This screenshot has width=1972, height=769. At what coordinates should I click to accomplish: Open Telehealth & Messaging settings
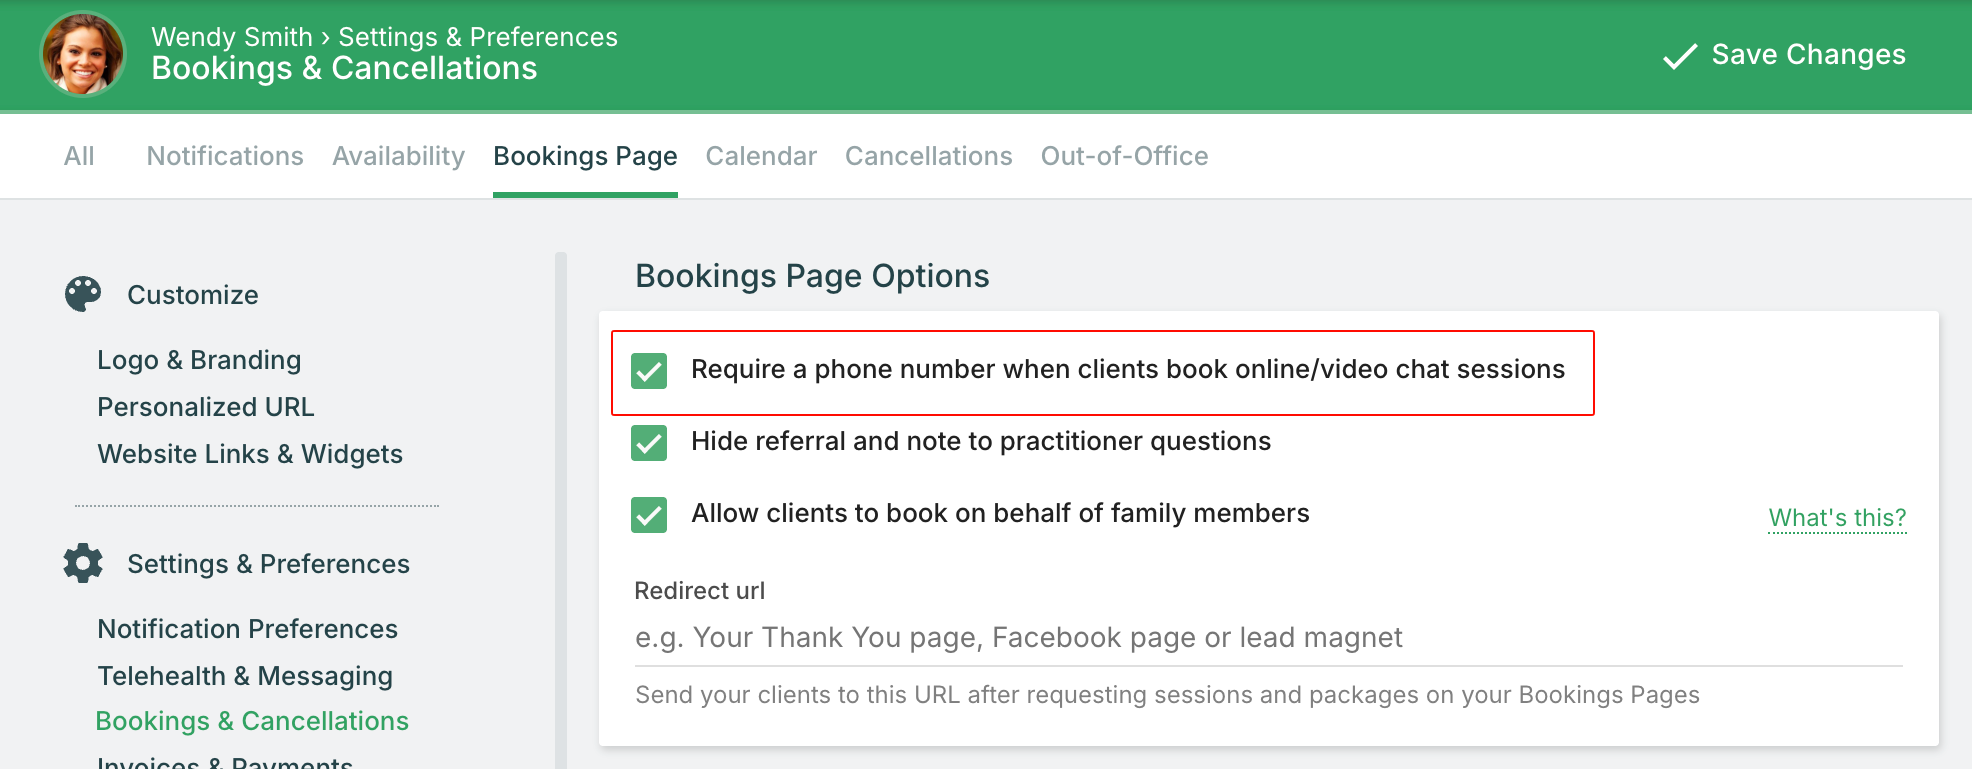pyautogui.click(x=245, y=676)
